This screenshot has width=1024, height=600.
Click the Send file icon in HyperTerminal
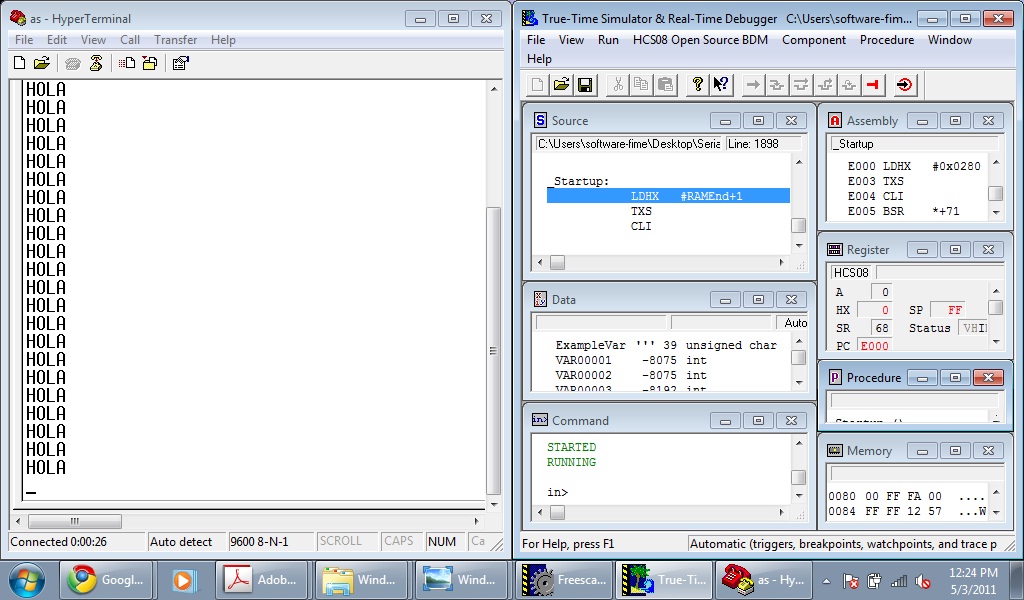(x=126, y=62)
